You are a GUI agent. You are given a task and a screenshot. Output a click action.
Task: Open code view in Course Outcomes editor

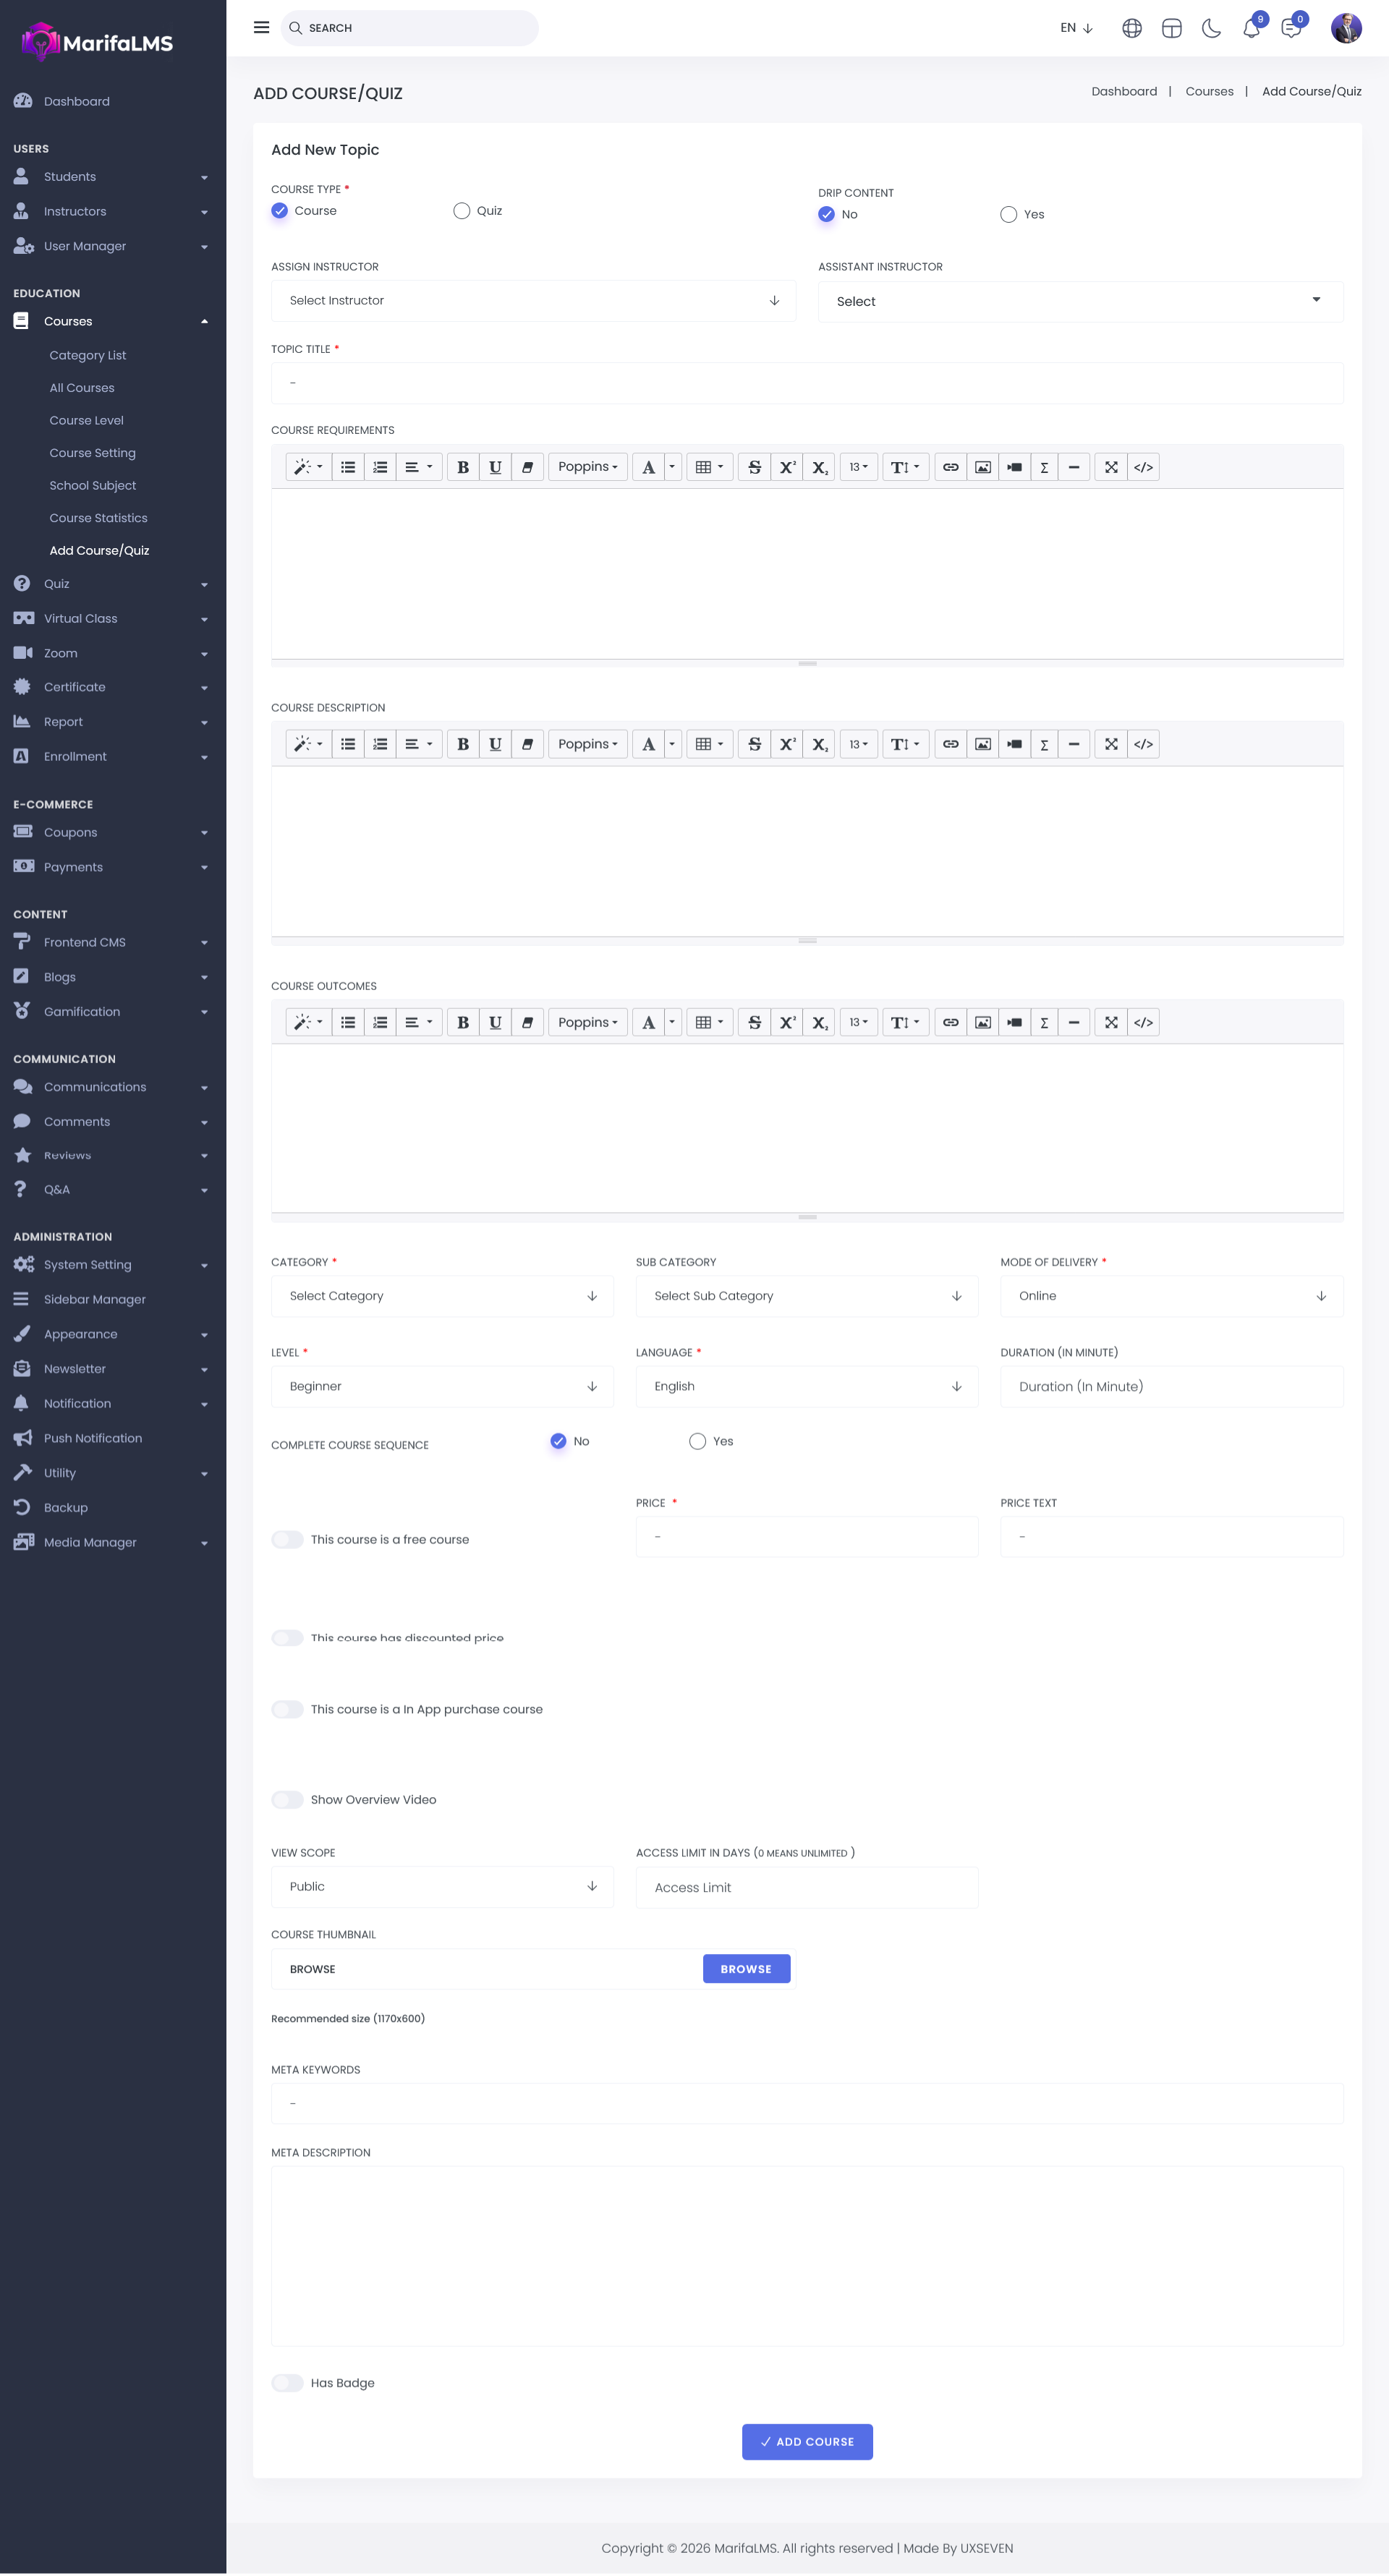1143,1022
